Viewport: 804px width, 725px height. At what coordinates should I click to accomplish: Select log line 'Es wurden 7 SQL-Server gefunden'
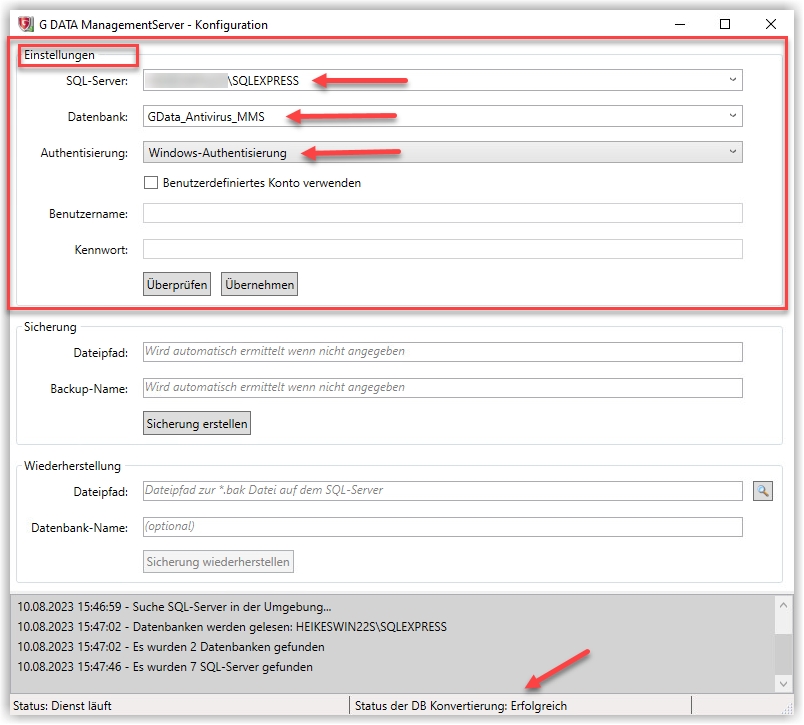pyautogui.click(x=165, y=667)
